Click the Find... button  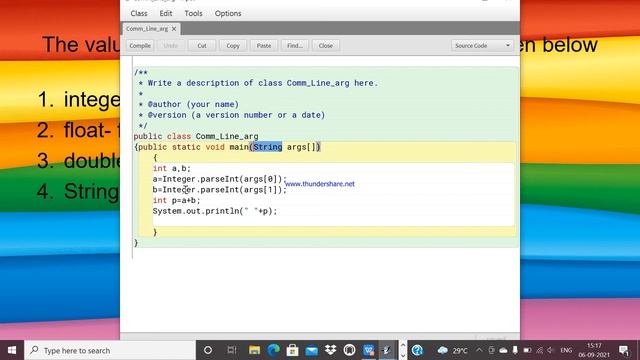pyautogui.click(x=295, y=46)
